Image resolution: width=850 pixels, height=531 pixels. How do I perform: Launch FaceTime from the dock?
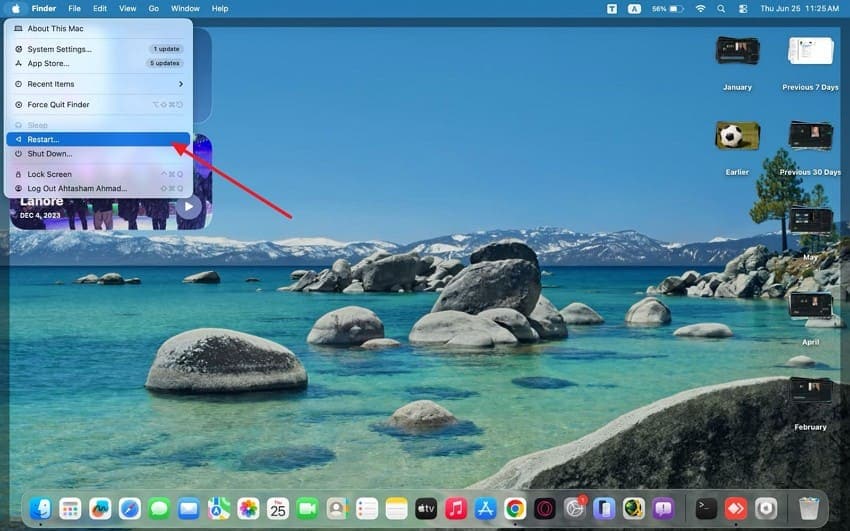tap(307, 509)
